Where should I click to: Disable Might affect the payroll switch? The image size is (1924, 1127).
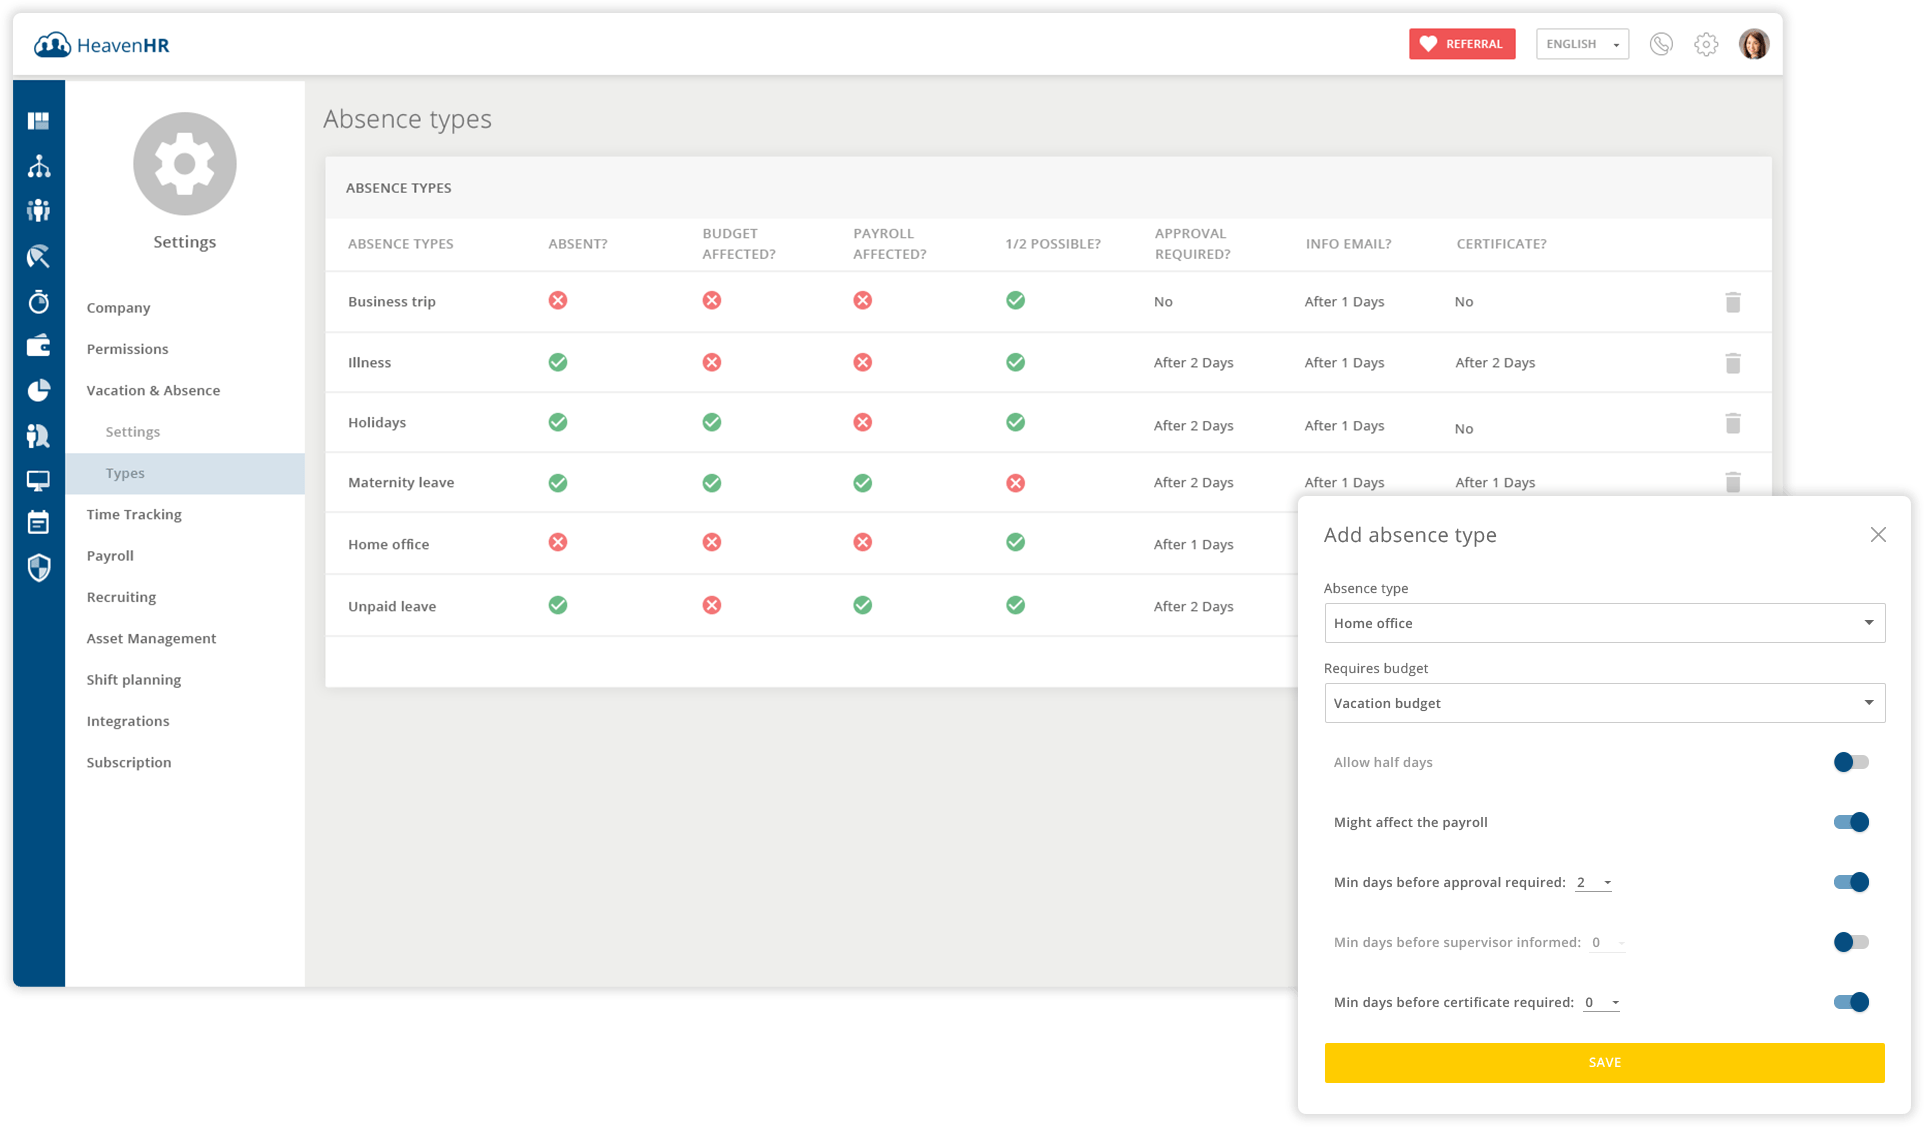pyautogui.click(x=1851, y=822)
